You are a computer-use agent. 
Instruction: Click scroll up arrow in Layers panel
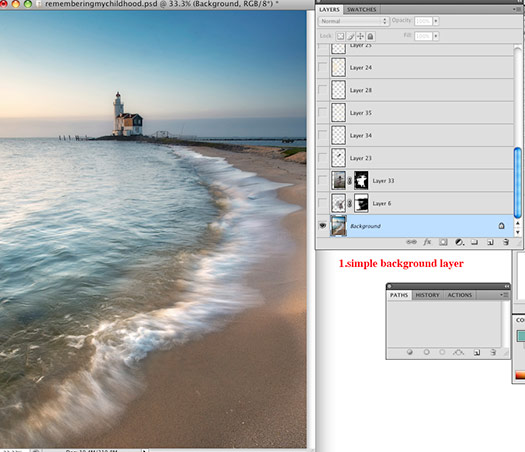point(518,223)
